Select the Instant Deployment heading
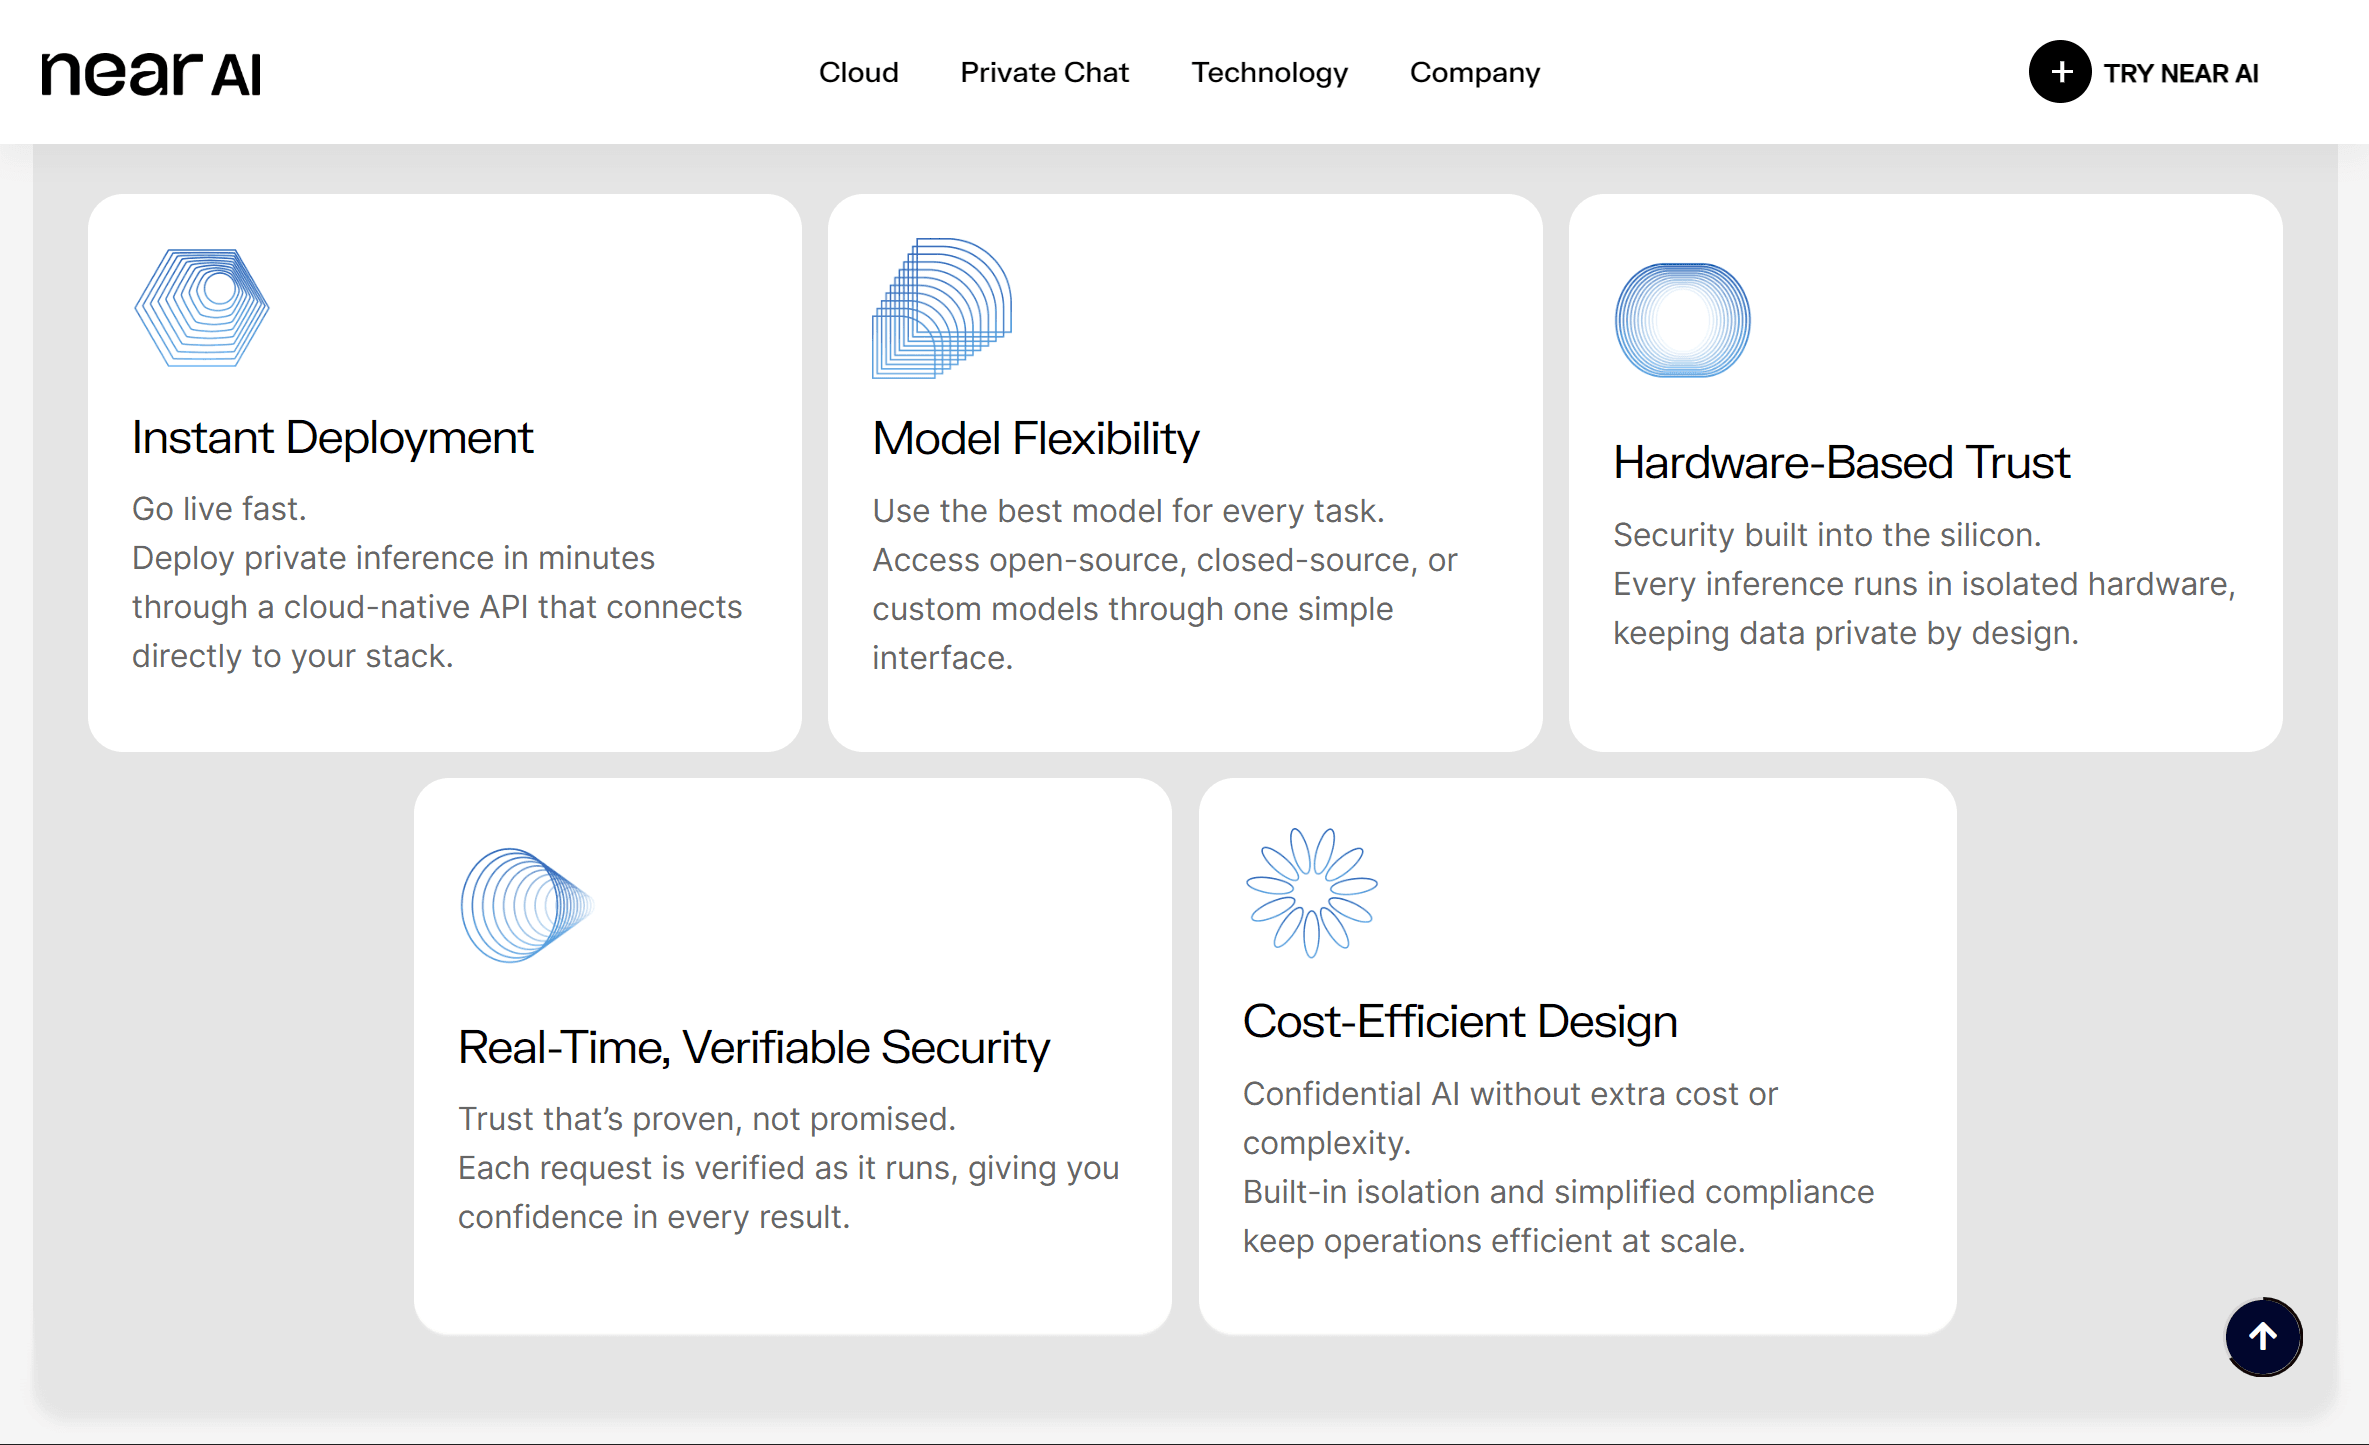This screenshot has width=2369, height=1445. click(332, 438)
